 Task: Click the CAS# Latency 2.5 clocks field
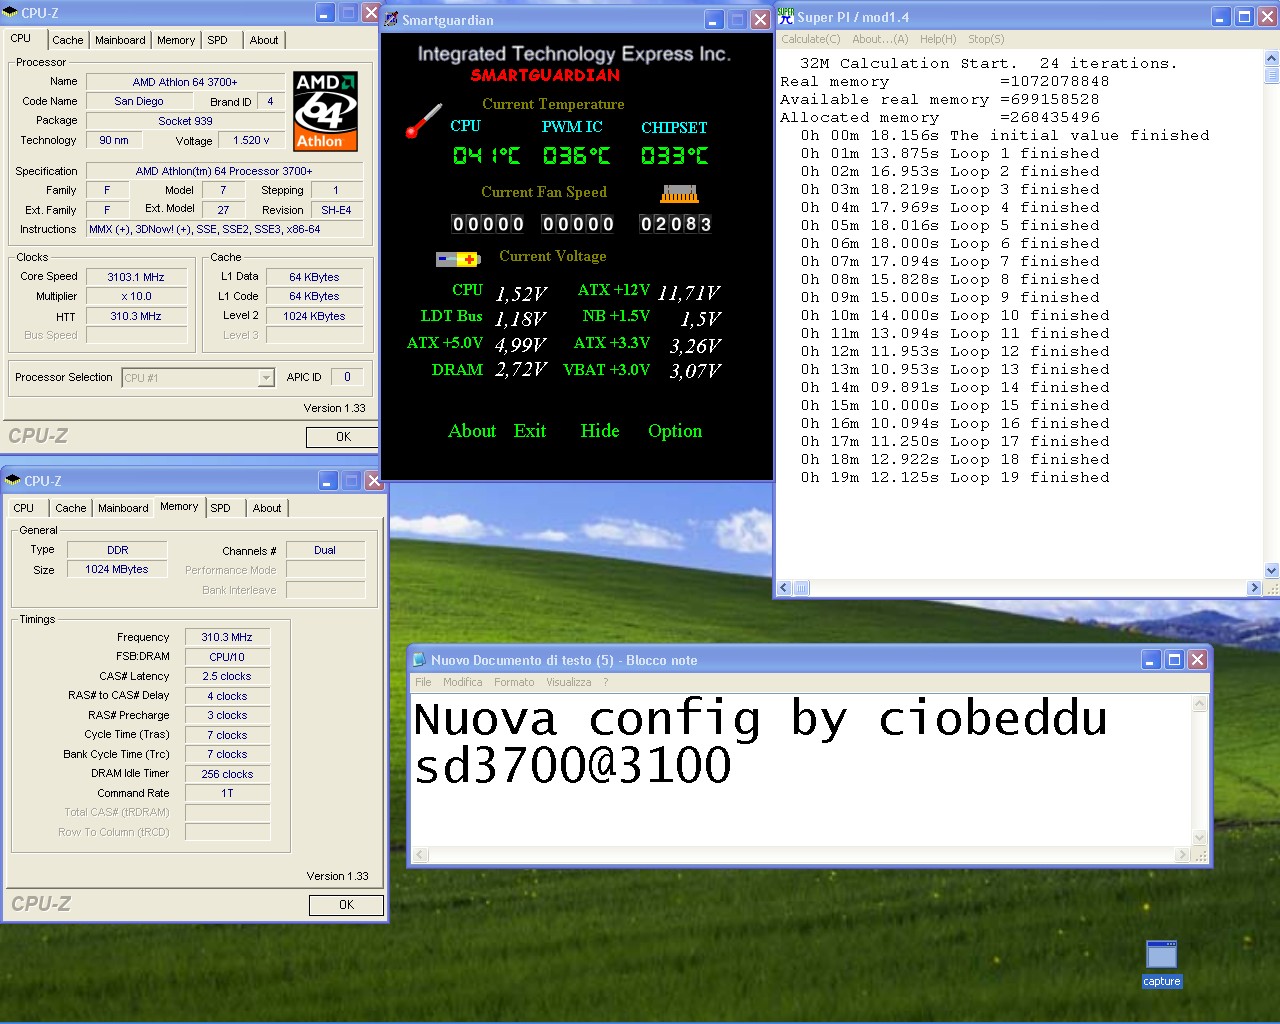point(227,676)
